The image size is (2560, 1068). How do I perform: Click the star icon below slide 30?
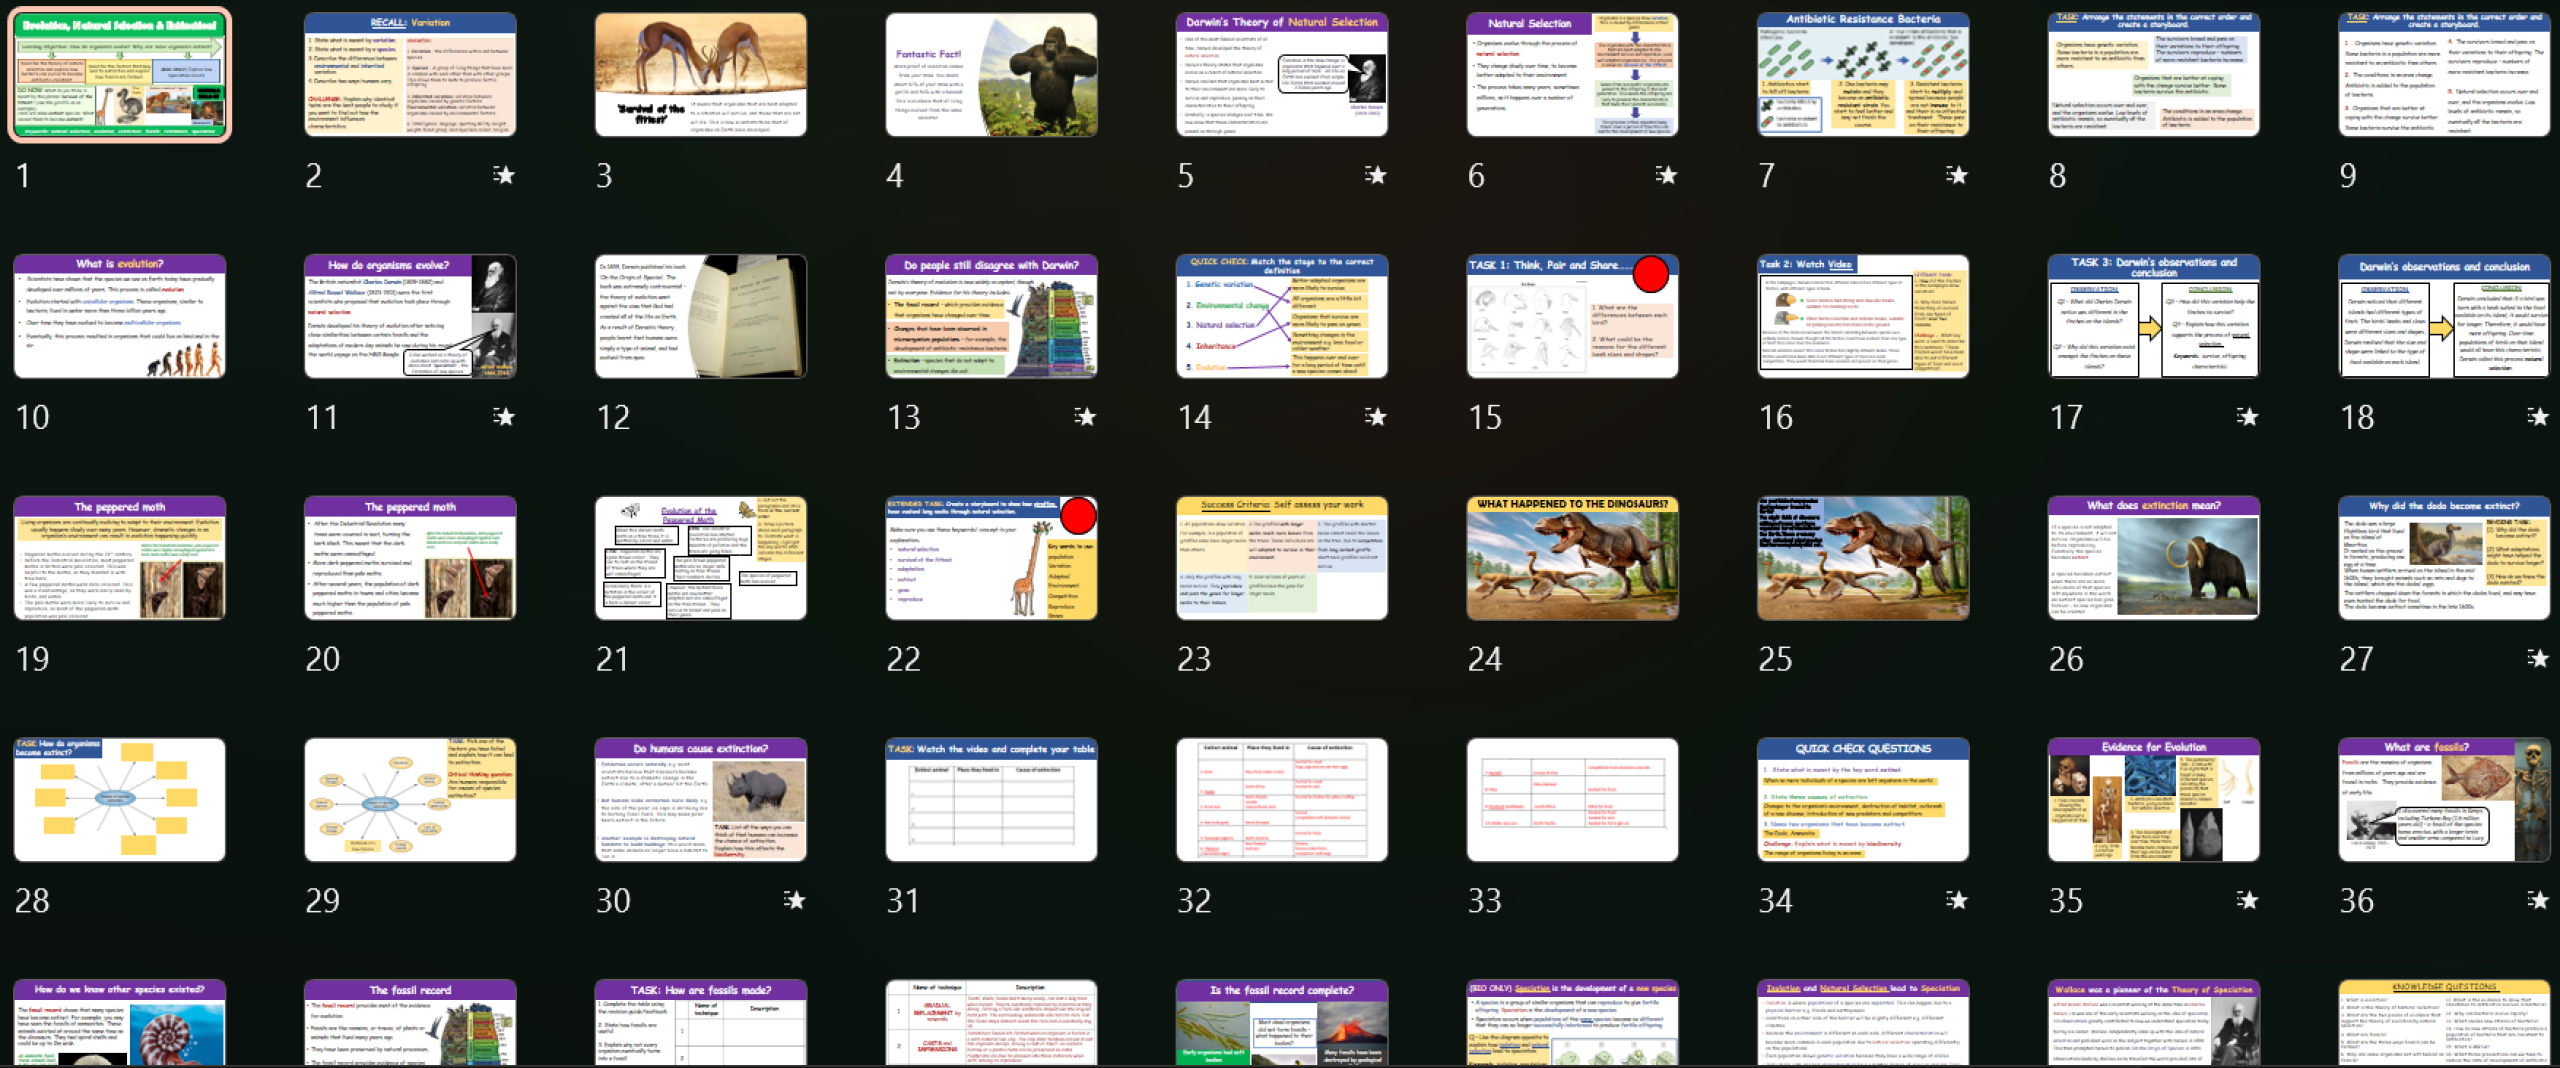794,900
